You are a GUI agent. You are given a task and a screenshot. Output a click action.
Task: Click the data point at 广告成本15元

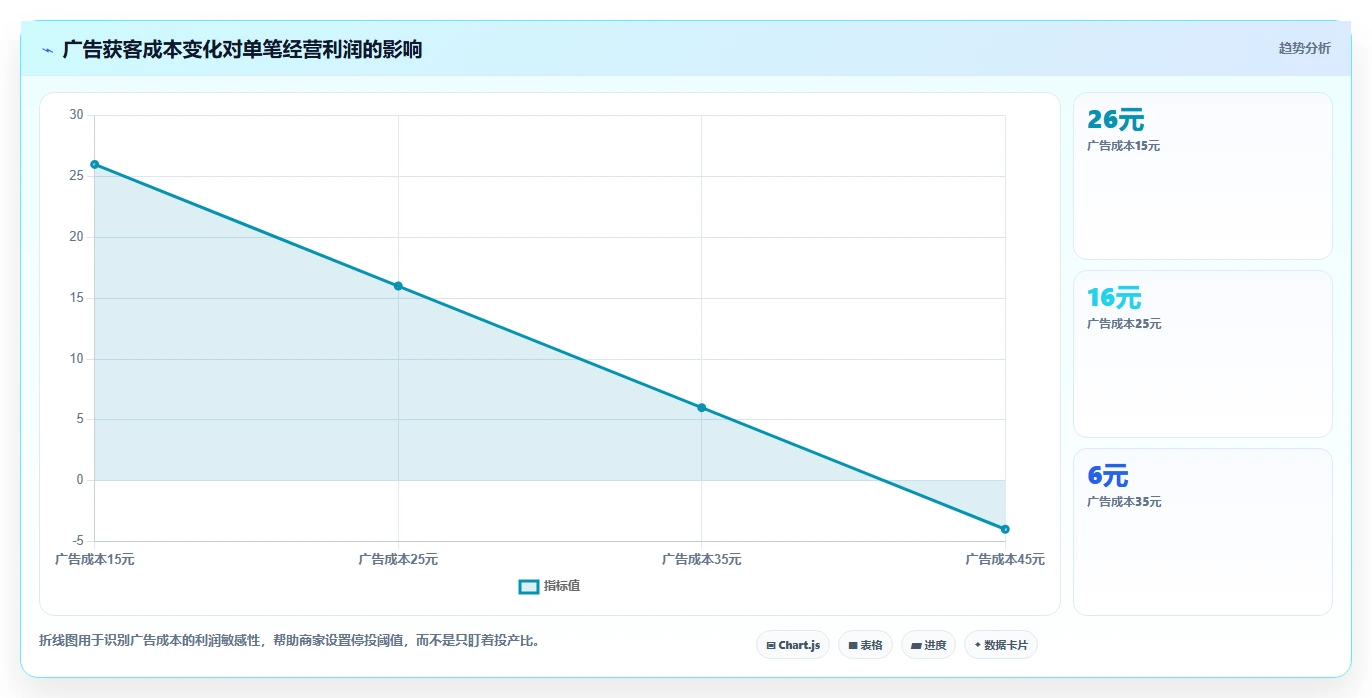[95, 164]
